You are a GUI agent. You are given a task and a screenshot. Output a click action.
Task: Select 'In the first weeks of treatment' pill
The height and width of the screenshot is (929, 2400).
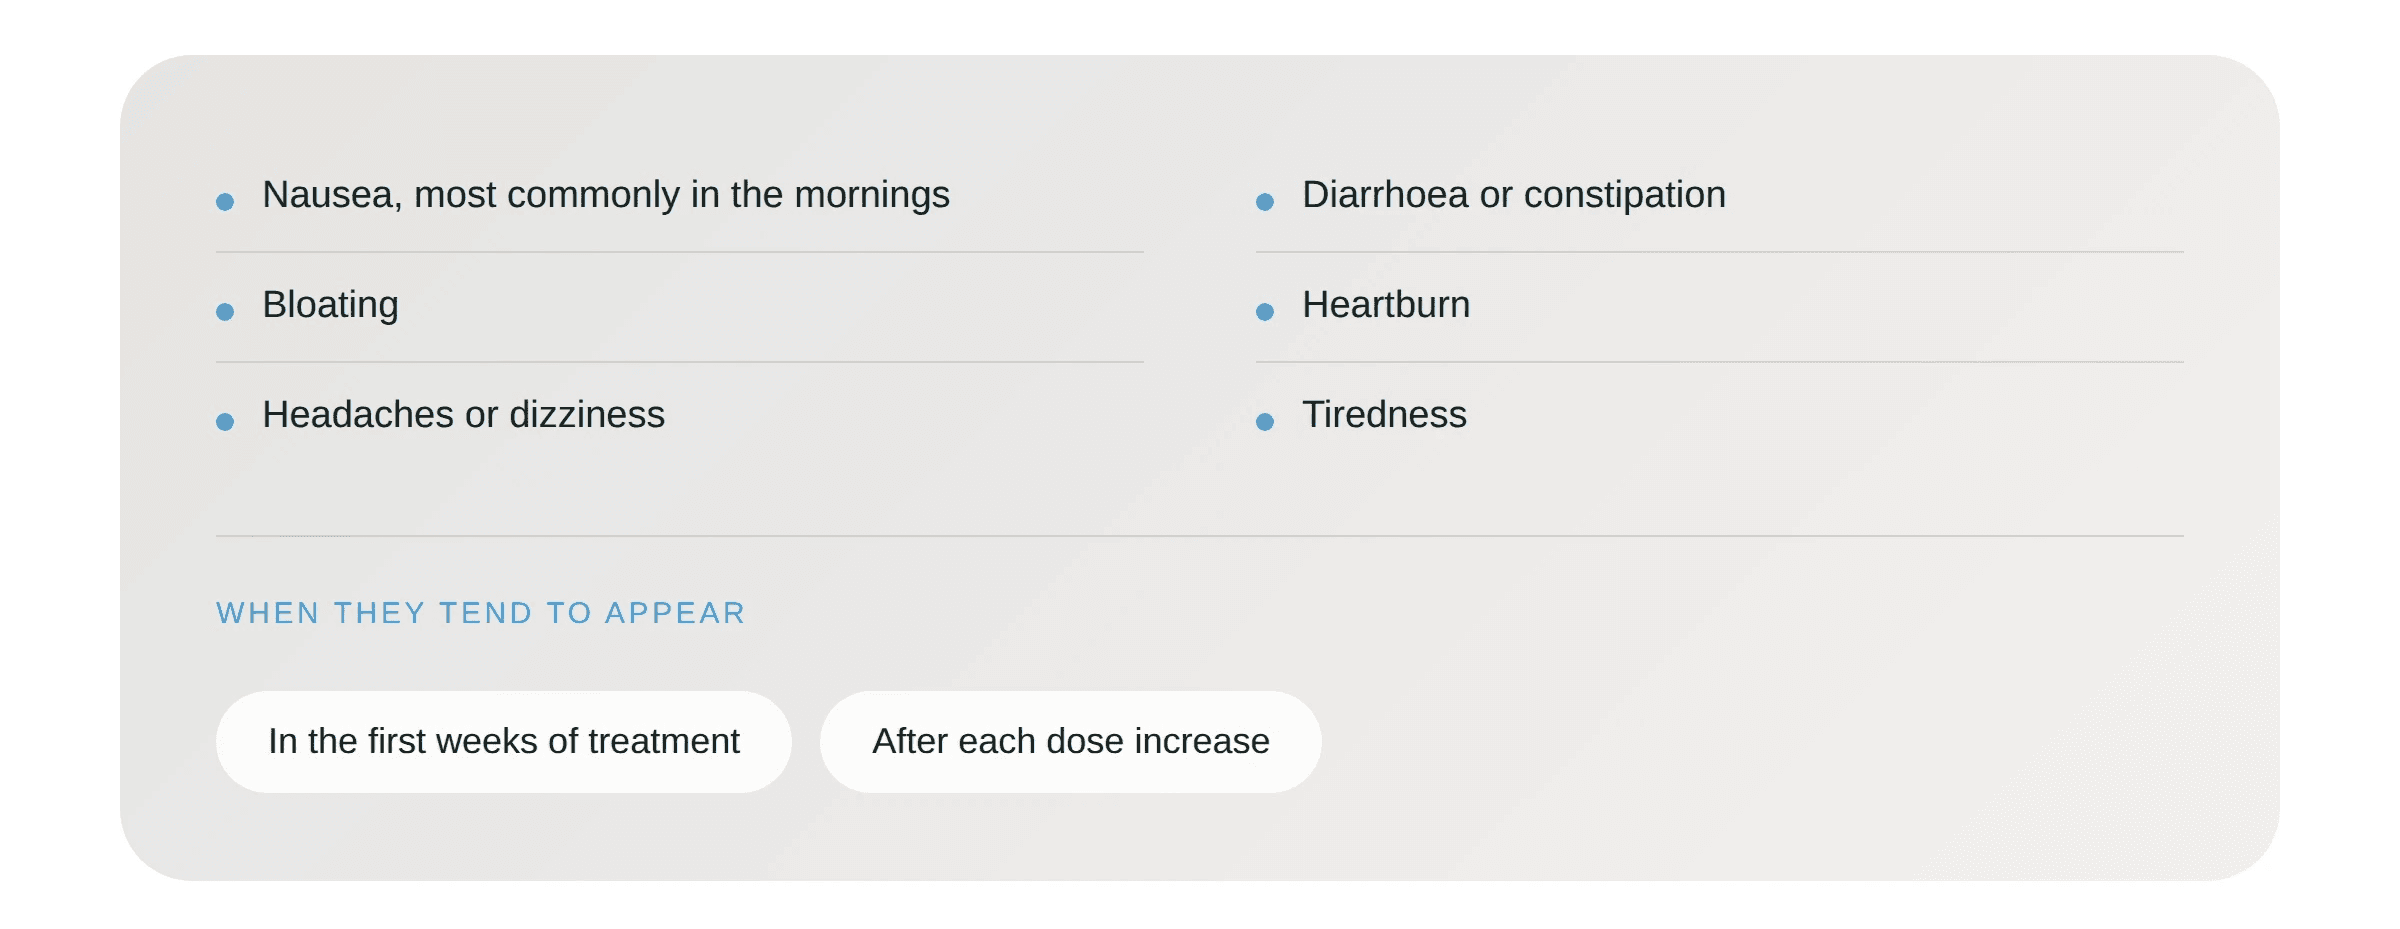pyautogui.click(x=504, y=742)
